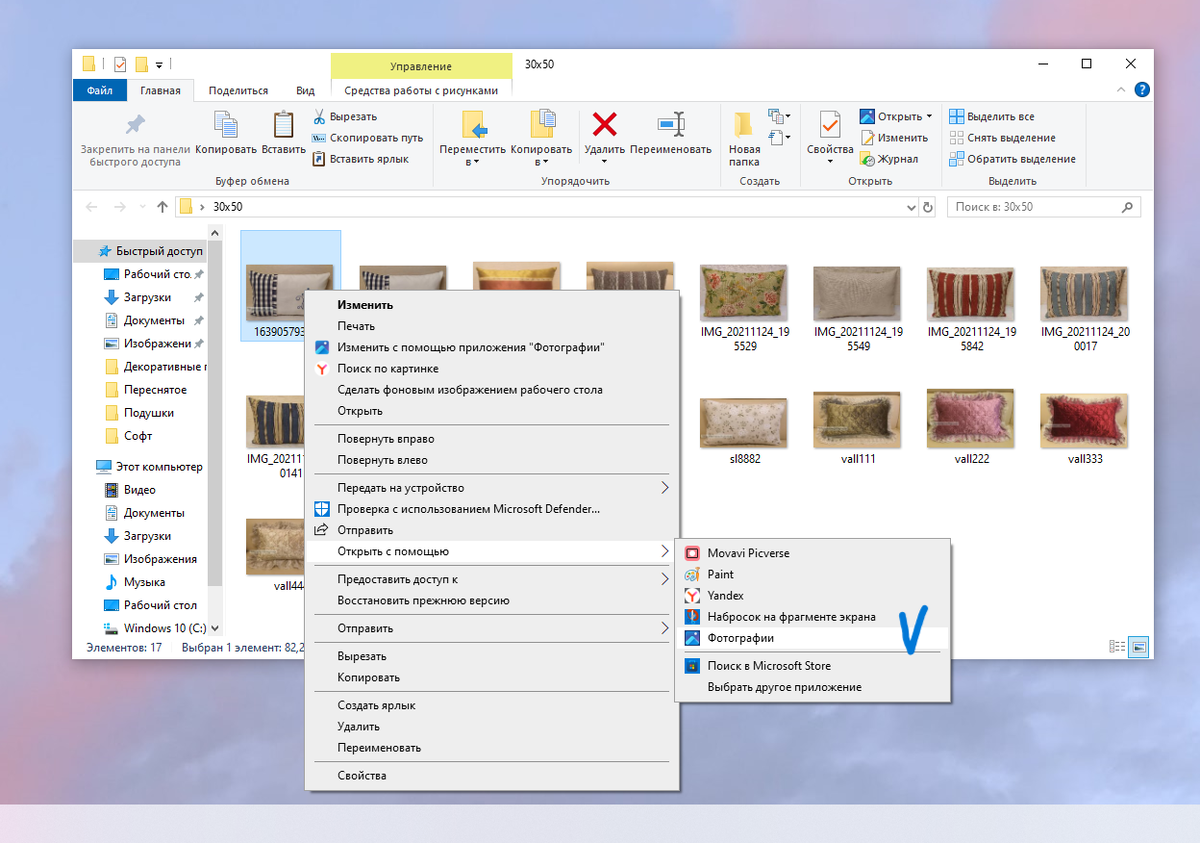Open with Фотографии app

point(813,638)
